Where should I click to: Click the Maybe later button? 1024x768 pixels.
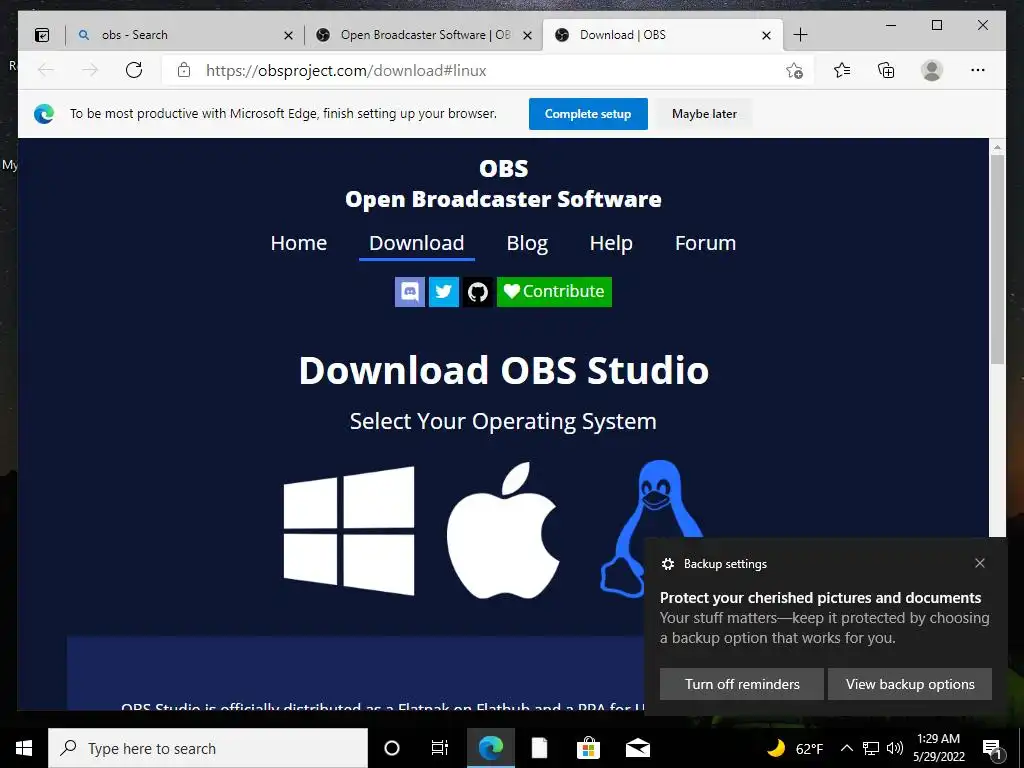pos(704,114)
